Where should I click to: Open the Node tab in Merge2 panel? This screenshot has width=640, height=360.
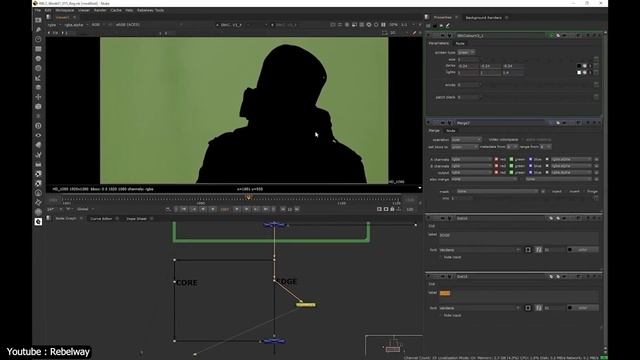pos(451,131)
